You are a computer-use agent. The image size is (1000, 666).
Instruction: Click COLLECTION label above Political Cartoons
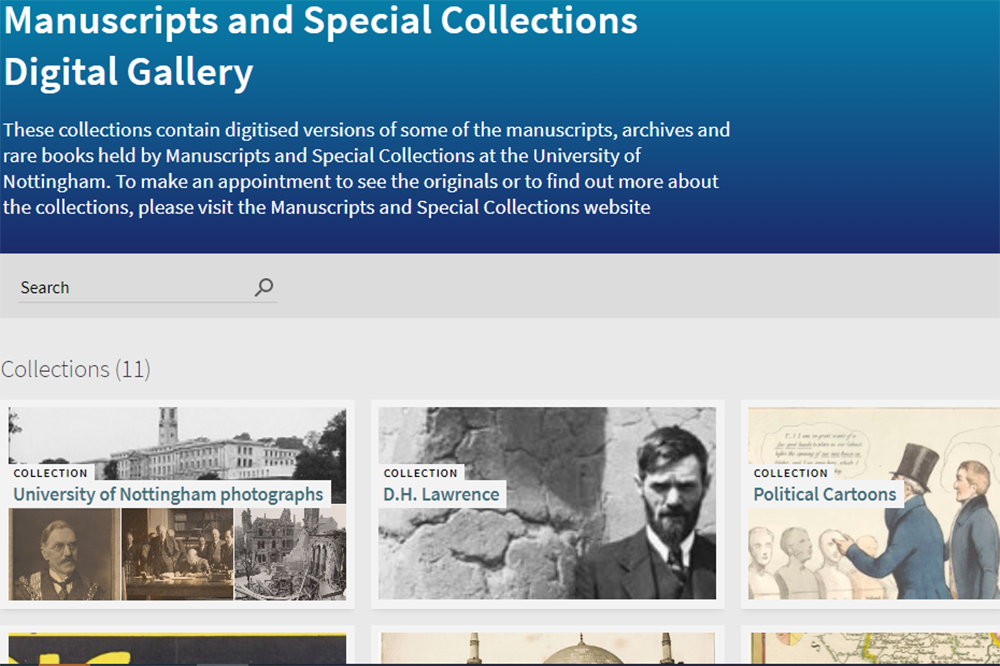pos(790,473)
